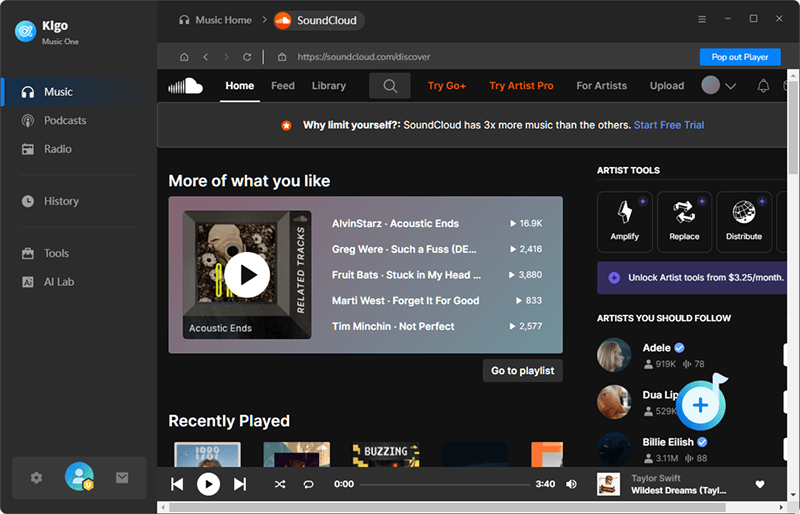
Task: Open the Amplify artist tool
Action: (x=624, y=222)
